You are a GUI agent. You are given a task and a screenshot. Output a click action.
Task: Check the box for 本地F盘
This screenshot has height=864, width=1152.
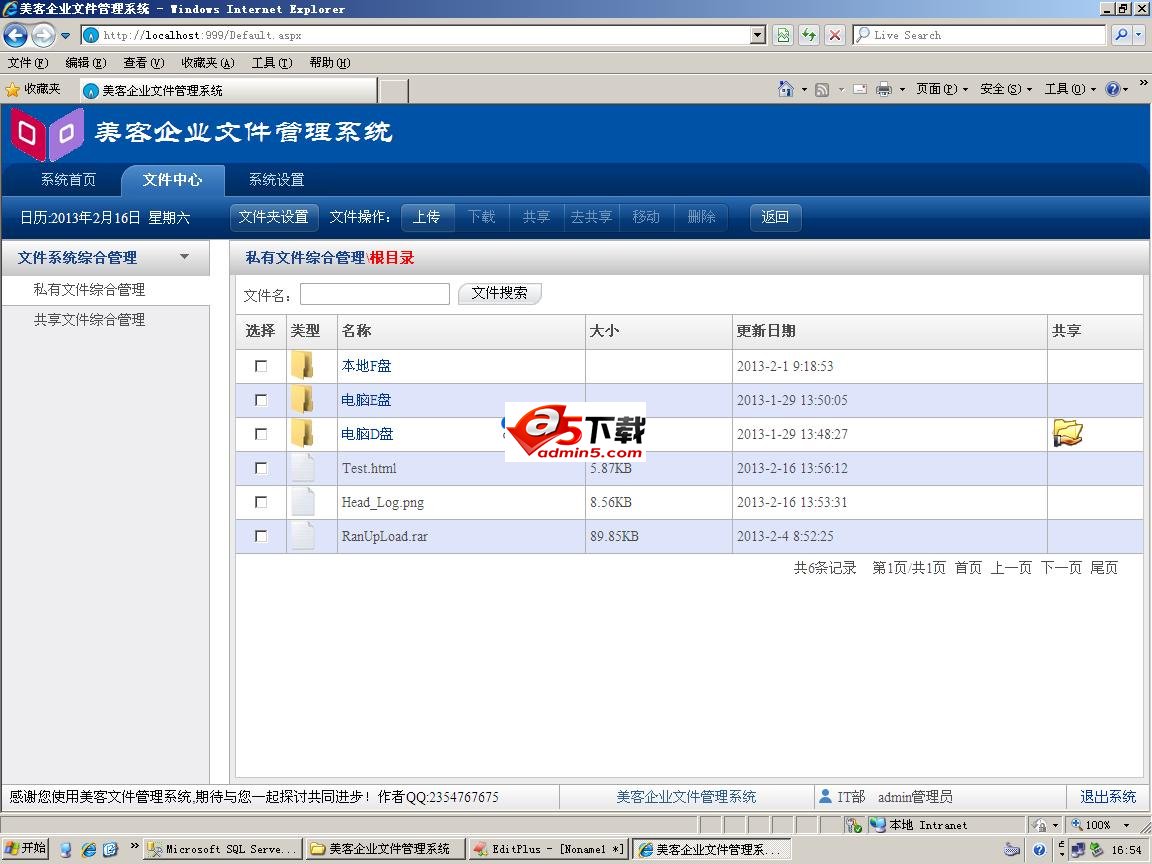coord(261,365)
